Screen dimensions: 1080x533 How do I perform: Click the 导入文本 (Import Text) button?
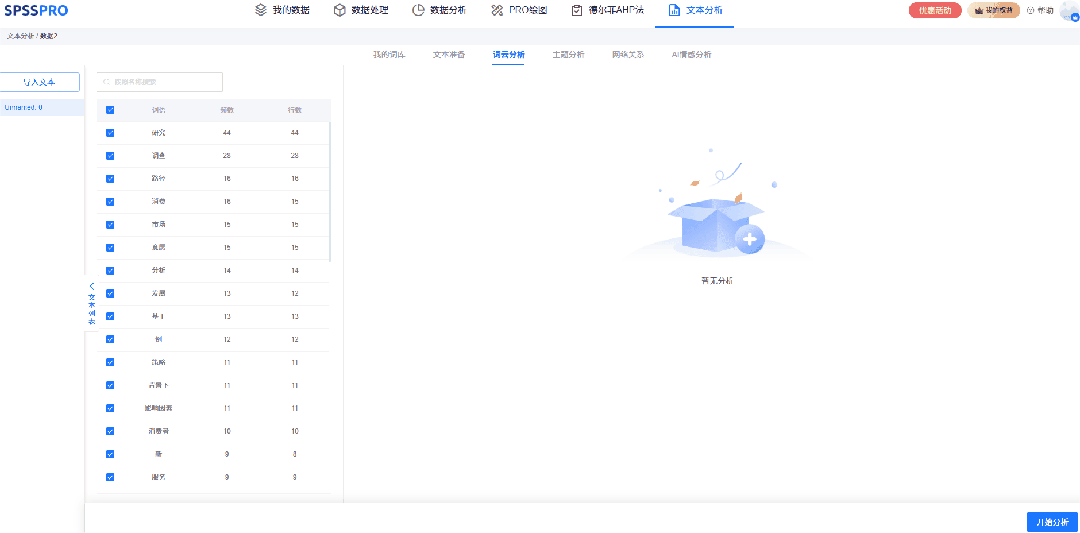point(39,82)
